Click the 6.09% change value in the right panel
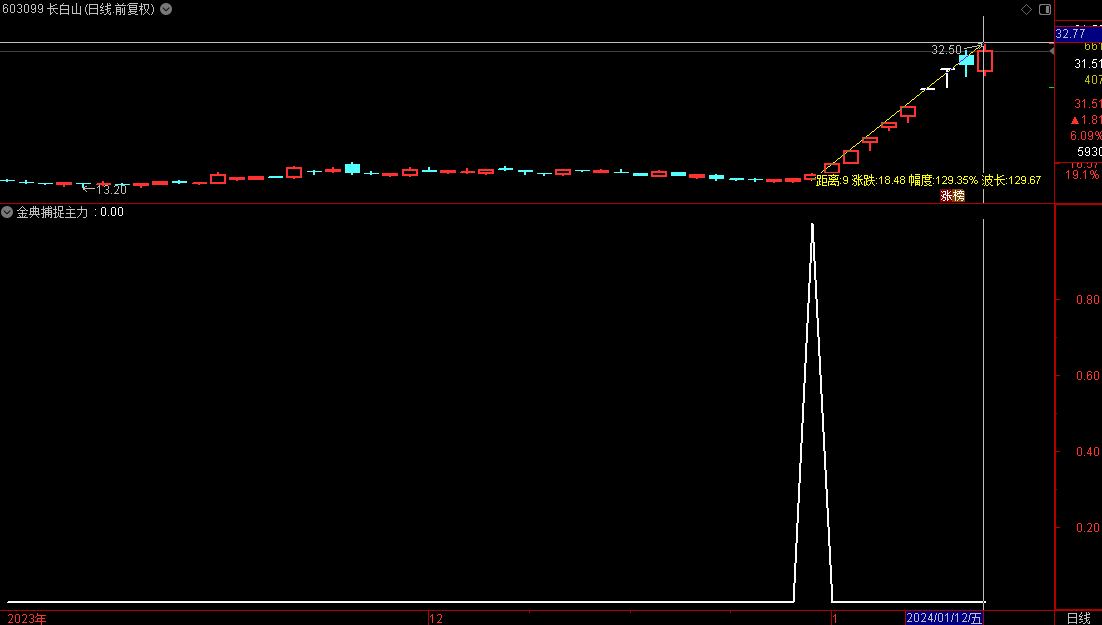Image resolution: width=1102 pixels, height=625 pixels. point(1086,136)
